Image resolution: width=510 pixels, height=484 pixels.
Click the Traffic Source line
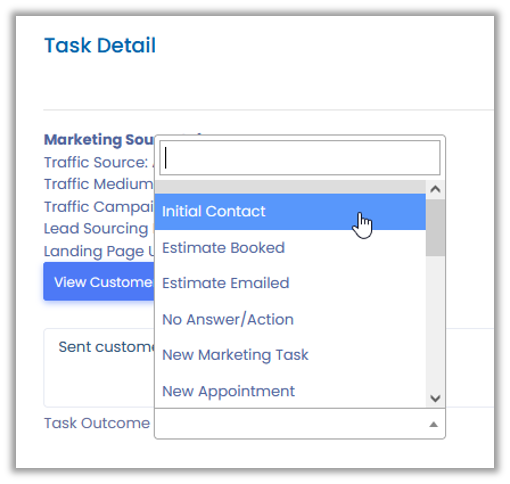pos(99,162)
